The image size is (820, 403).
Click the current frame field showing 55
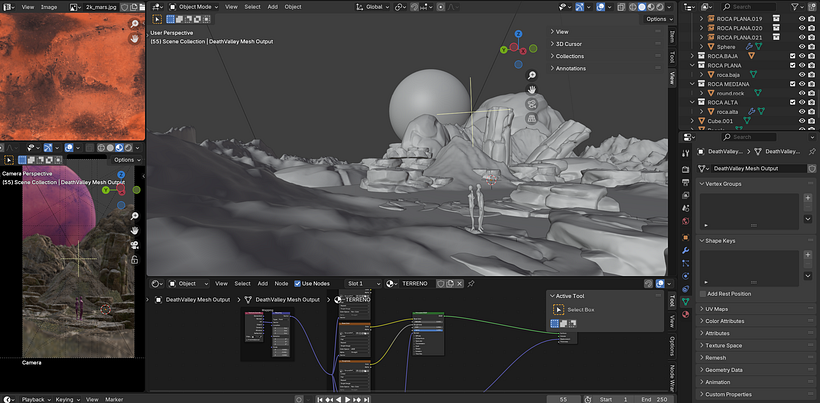[x=563, y=399]
